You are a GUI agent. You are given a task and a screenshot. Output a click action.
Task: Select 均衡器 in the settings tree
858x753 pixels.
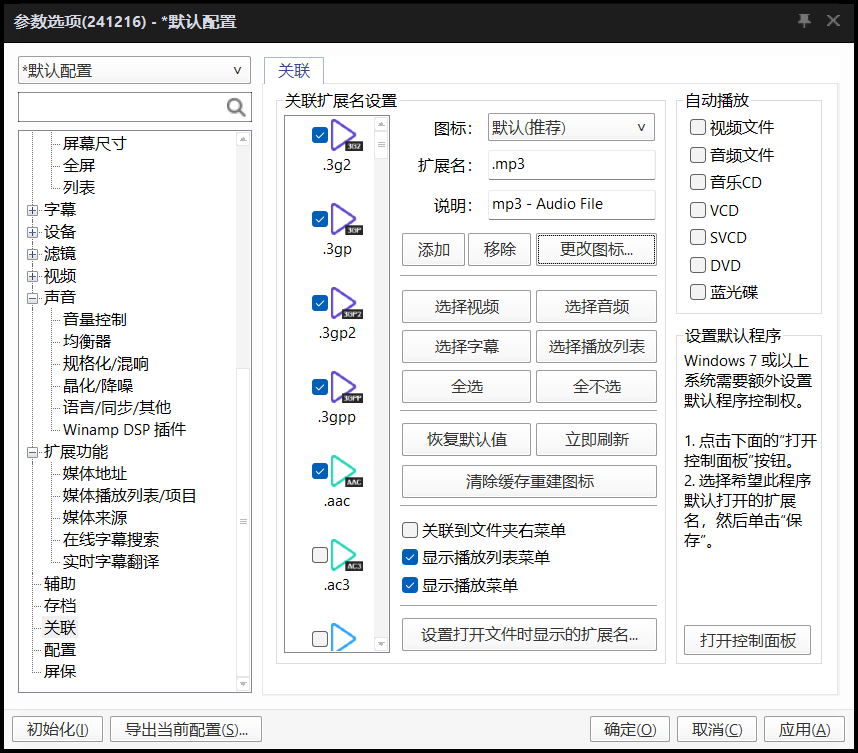[x=87, y=342]
